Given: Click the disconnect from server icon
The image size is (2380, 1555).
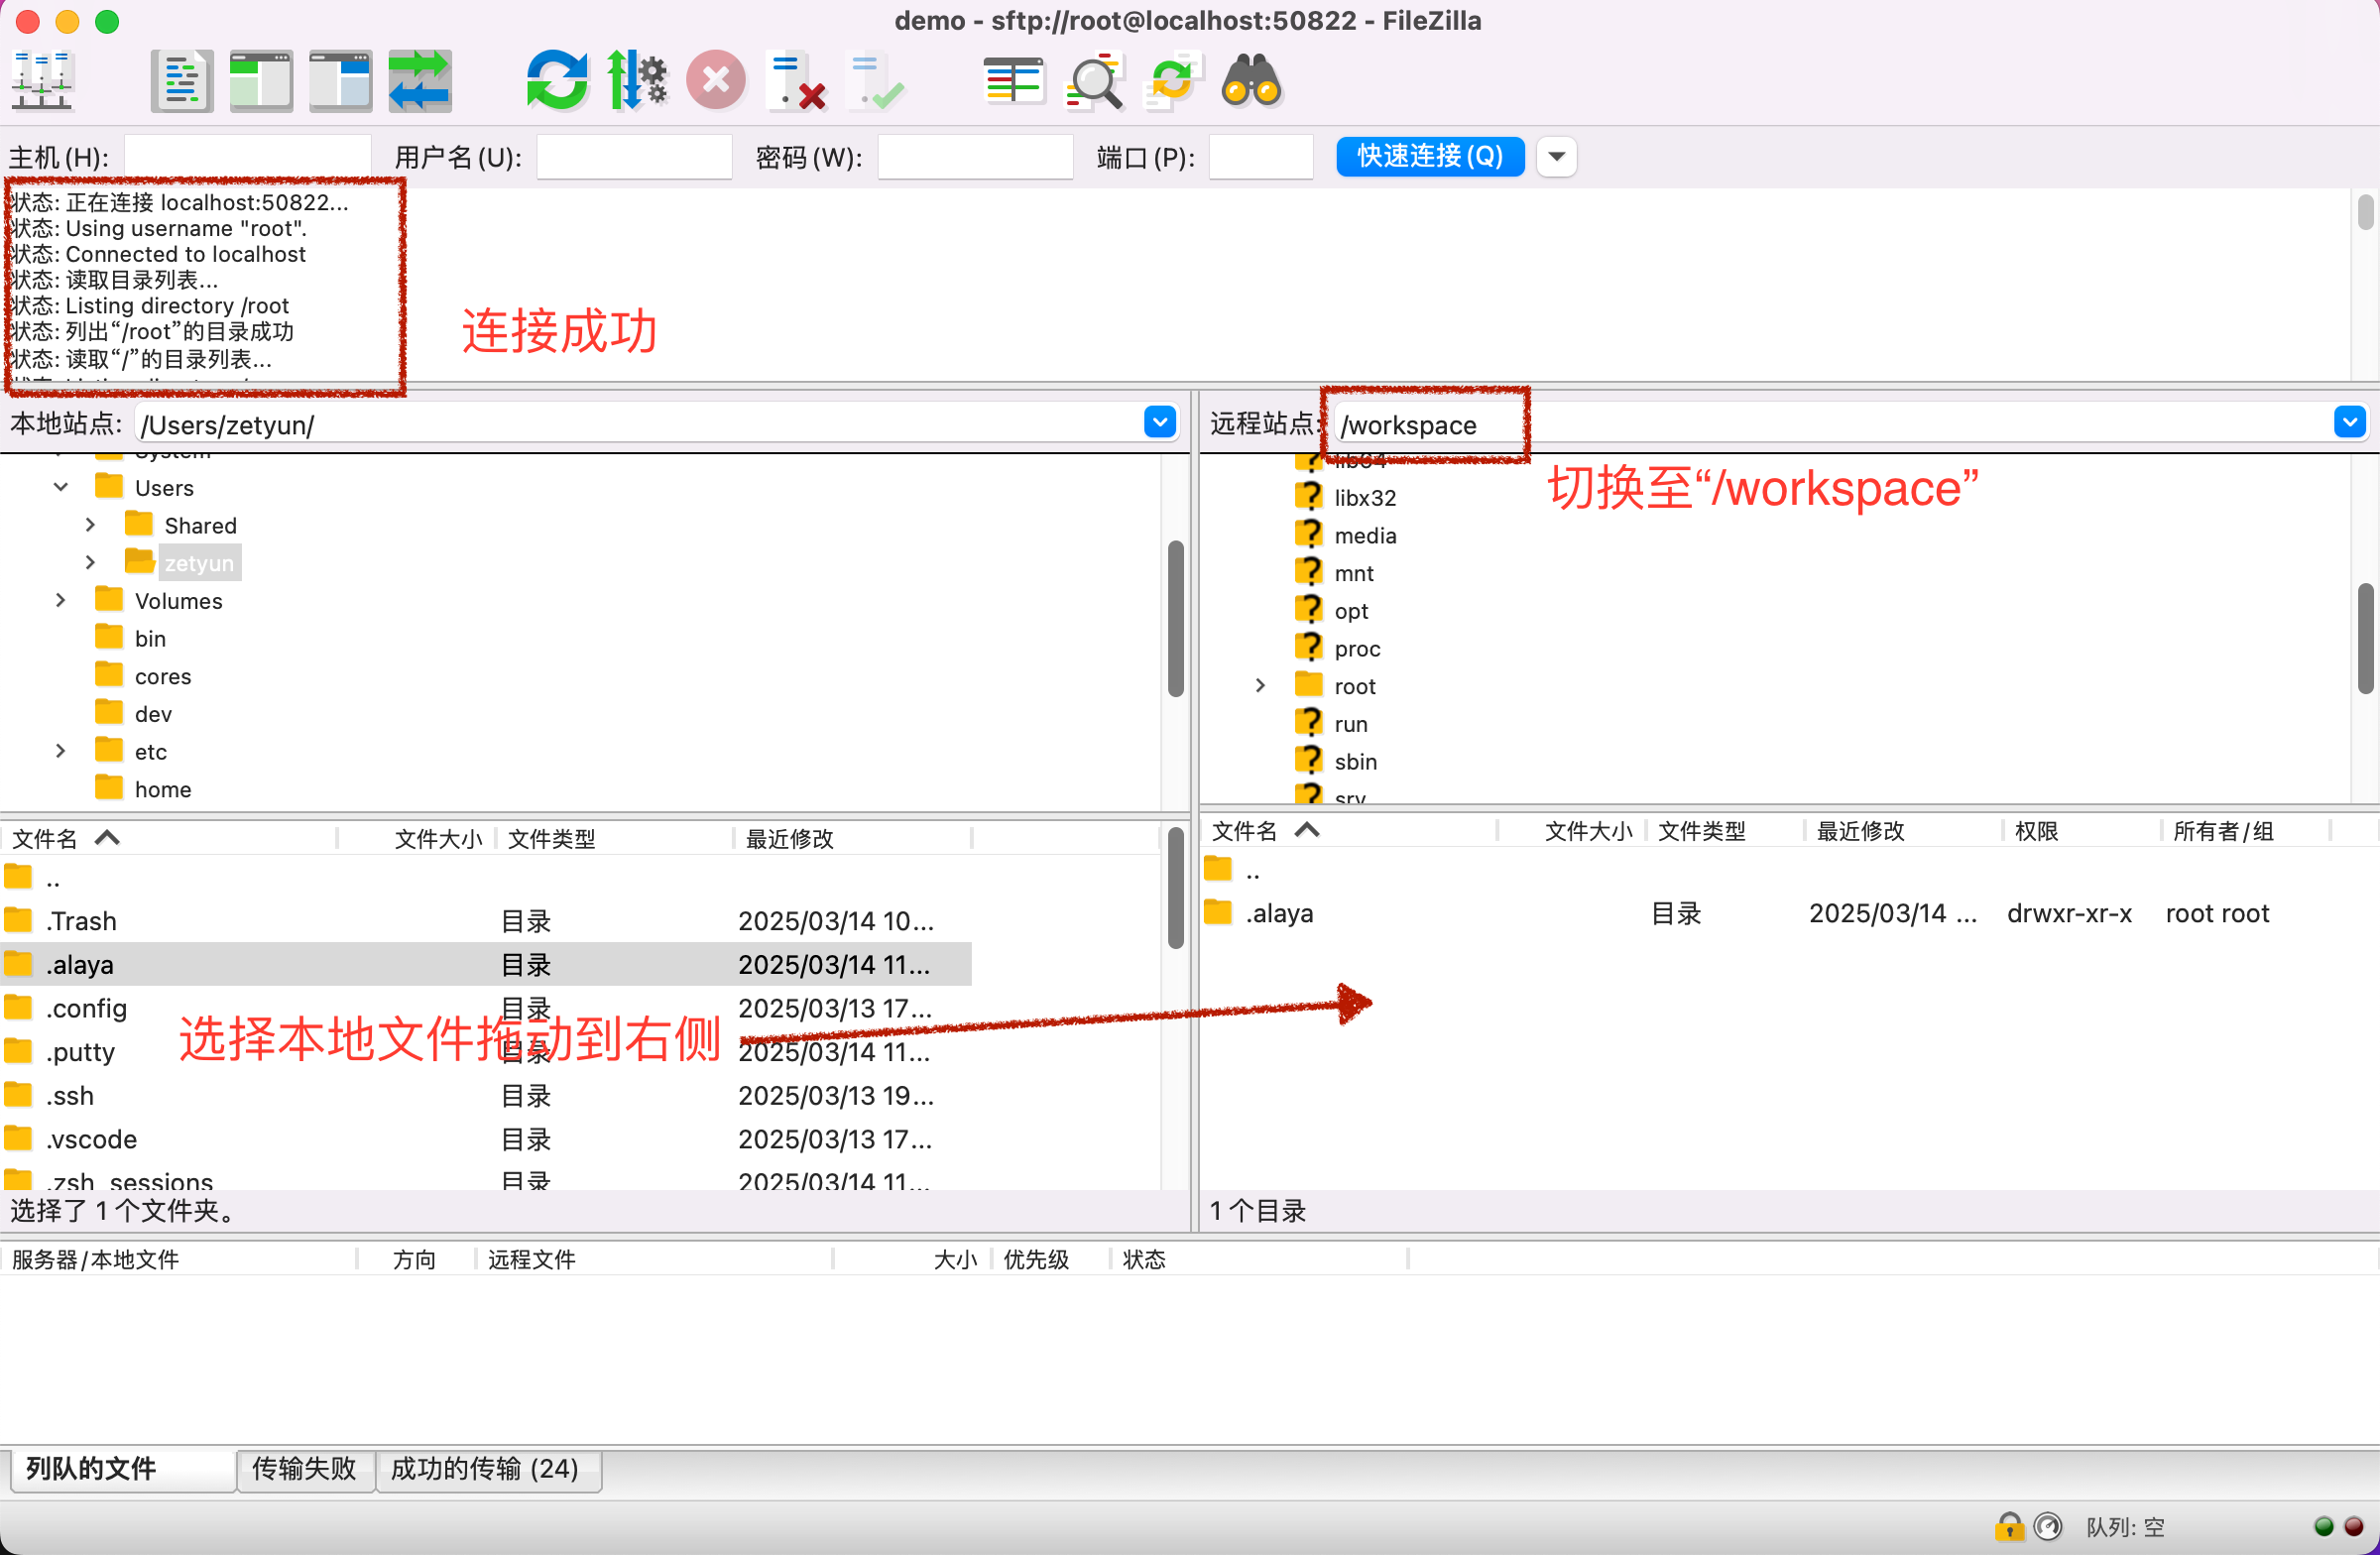Looking at the screenshot, I should (796, 80).
